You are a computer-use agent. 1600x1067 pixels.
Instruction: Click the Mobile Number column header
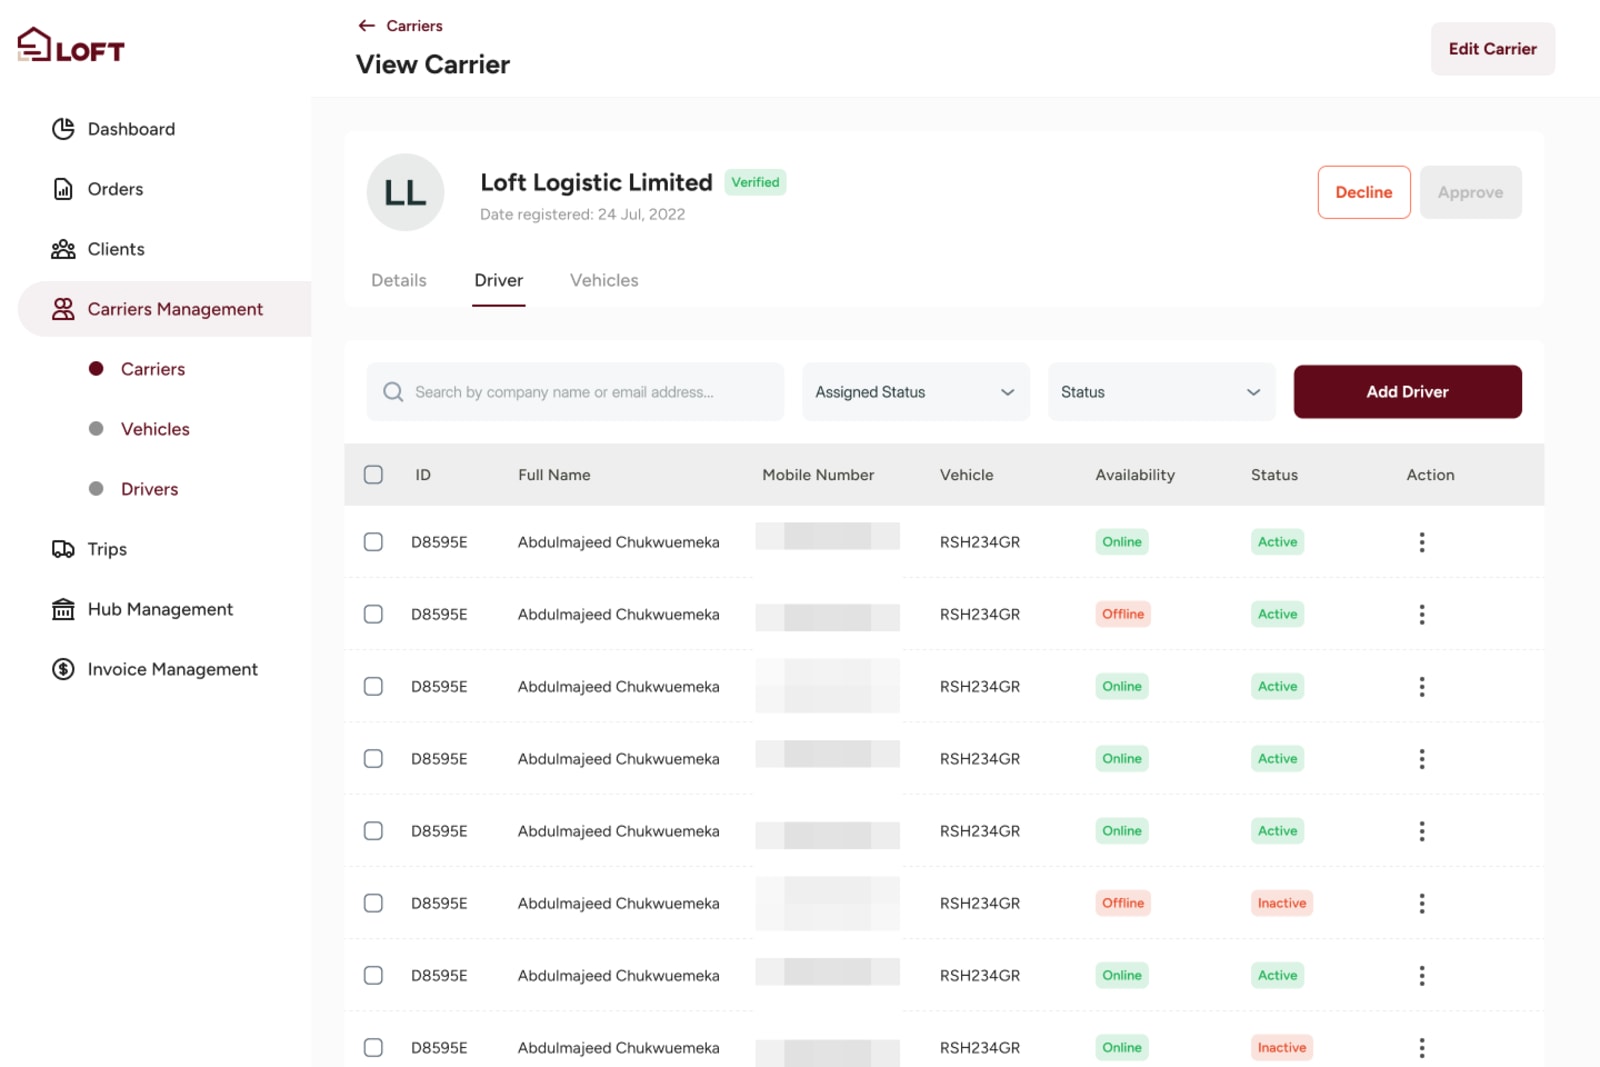tap(818, 475)
